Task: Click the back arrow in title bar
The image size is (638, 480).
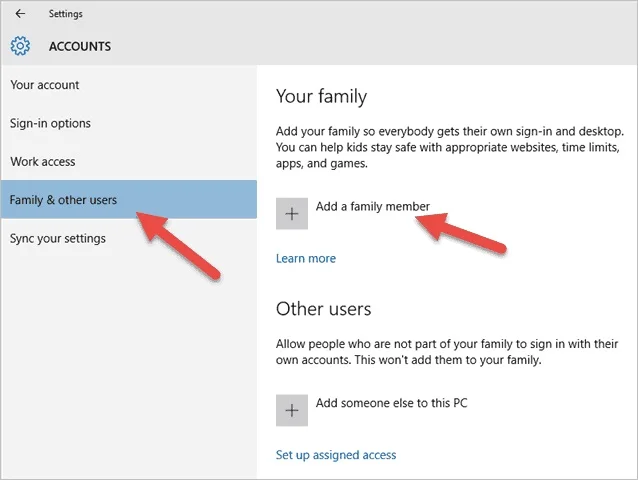Action: click(x=21, y=14)
